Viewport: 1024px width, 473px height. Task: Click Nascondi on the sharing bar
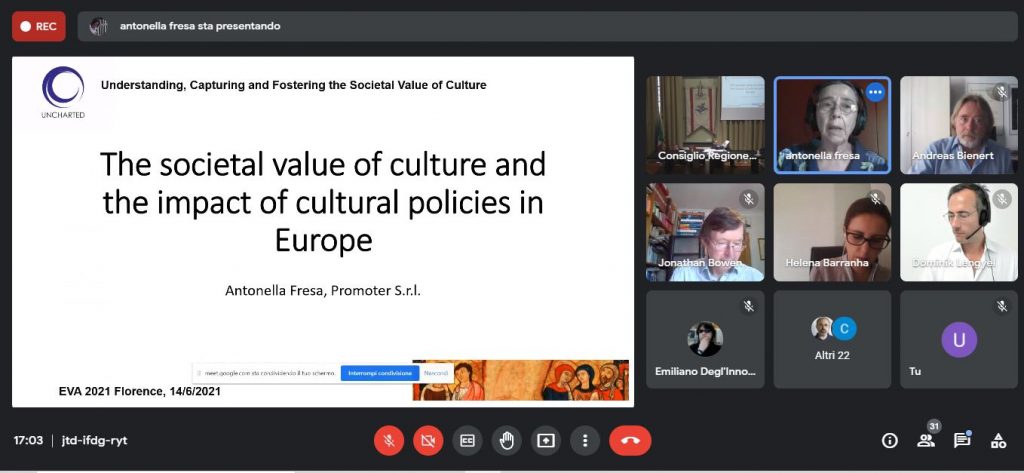[x=436, y=373]
